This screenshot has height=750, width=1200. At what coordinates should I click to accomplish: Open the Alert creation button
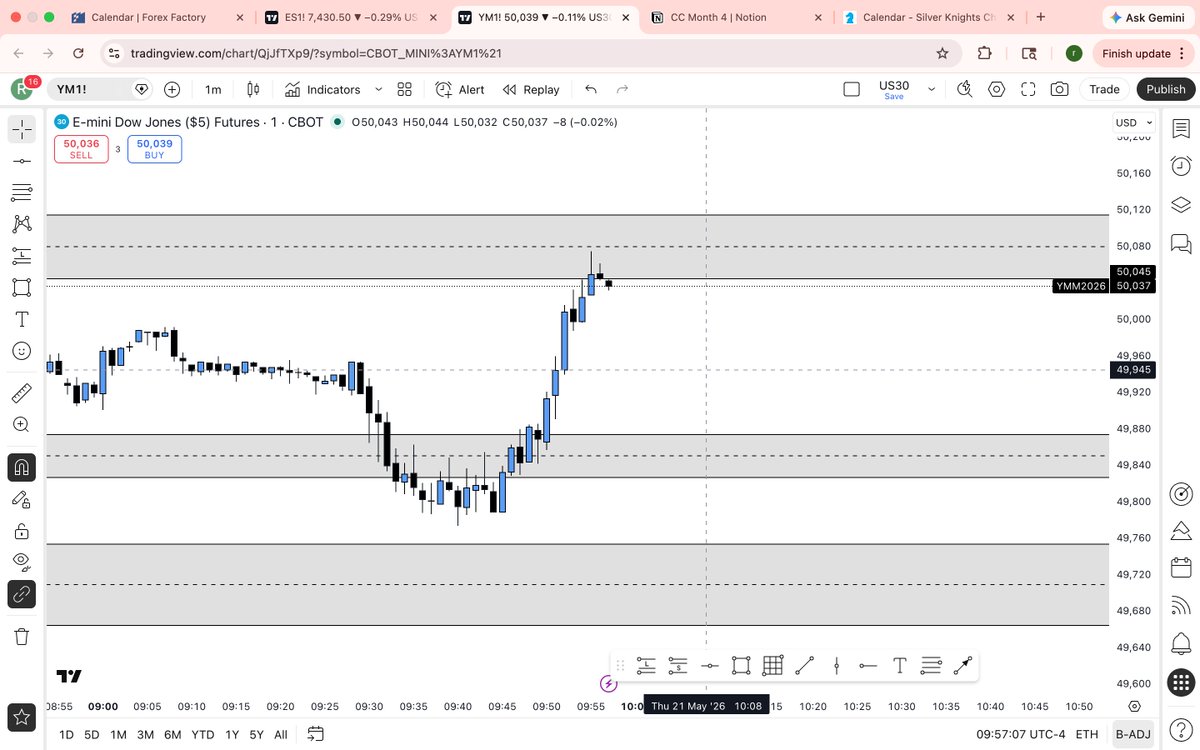(460, 89)
